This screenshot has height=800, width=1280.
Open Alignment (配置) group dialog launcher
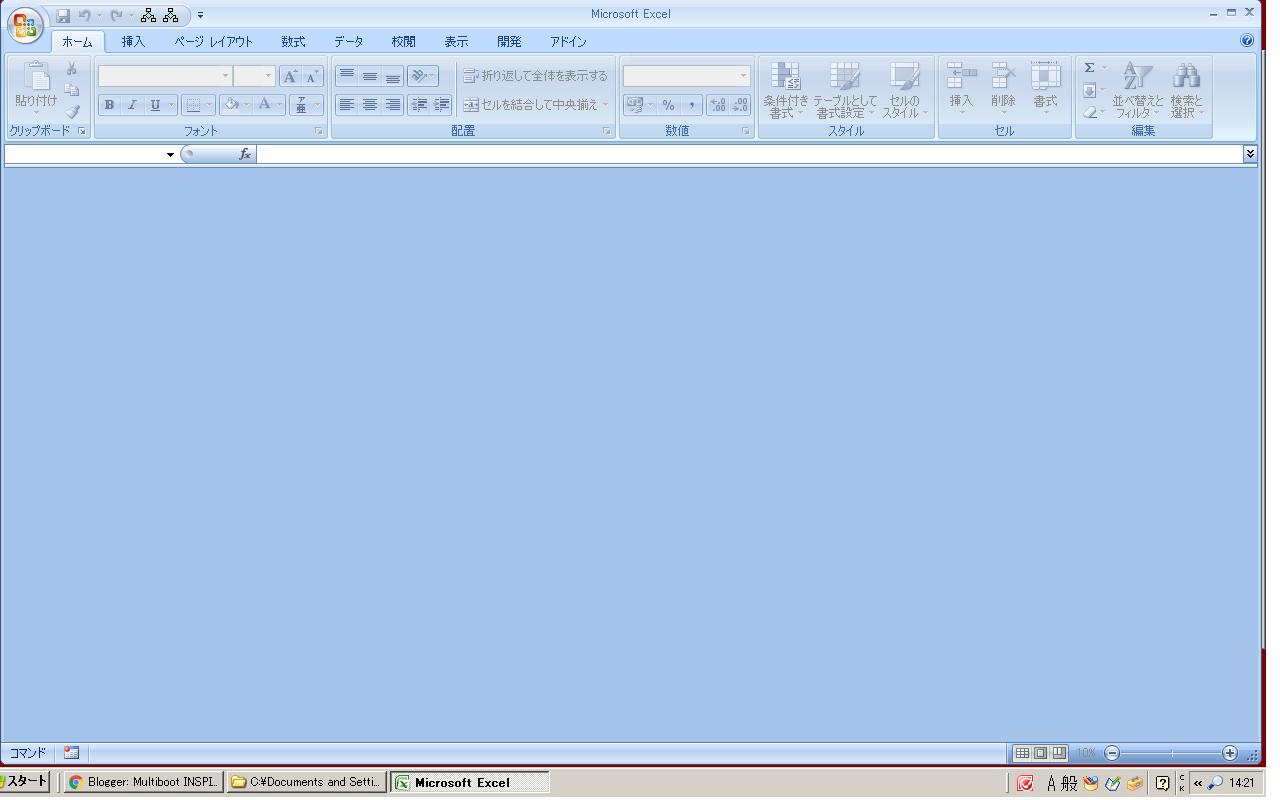(607, 131)
